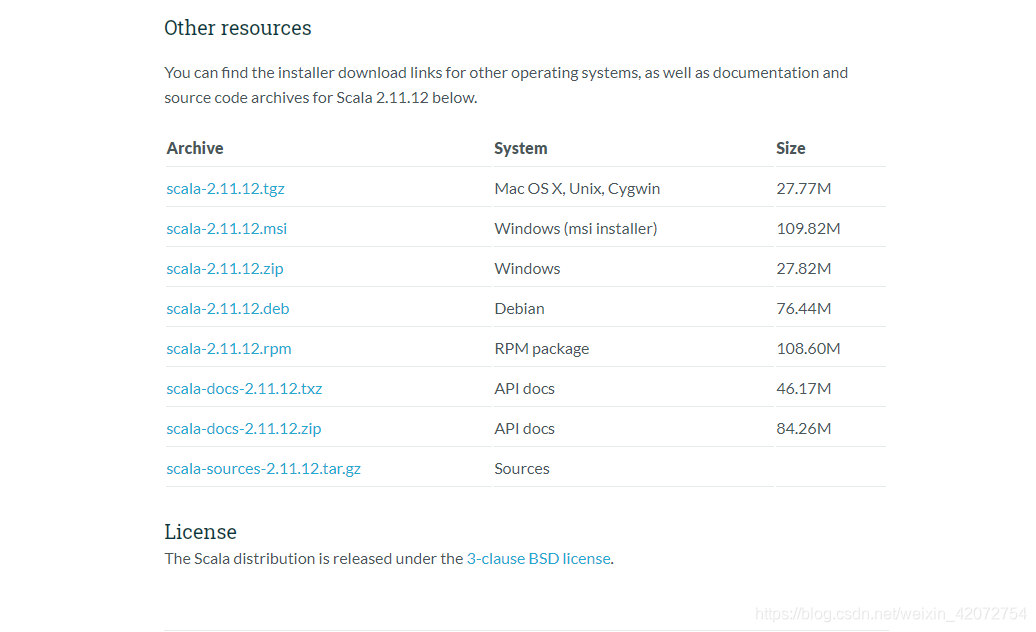Select 'API docs' cell in the docs zip row
The image size is (1036, 632).
point(525,429)
